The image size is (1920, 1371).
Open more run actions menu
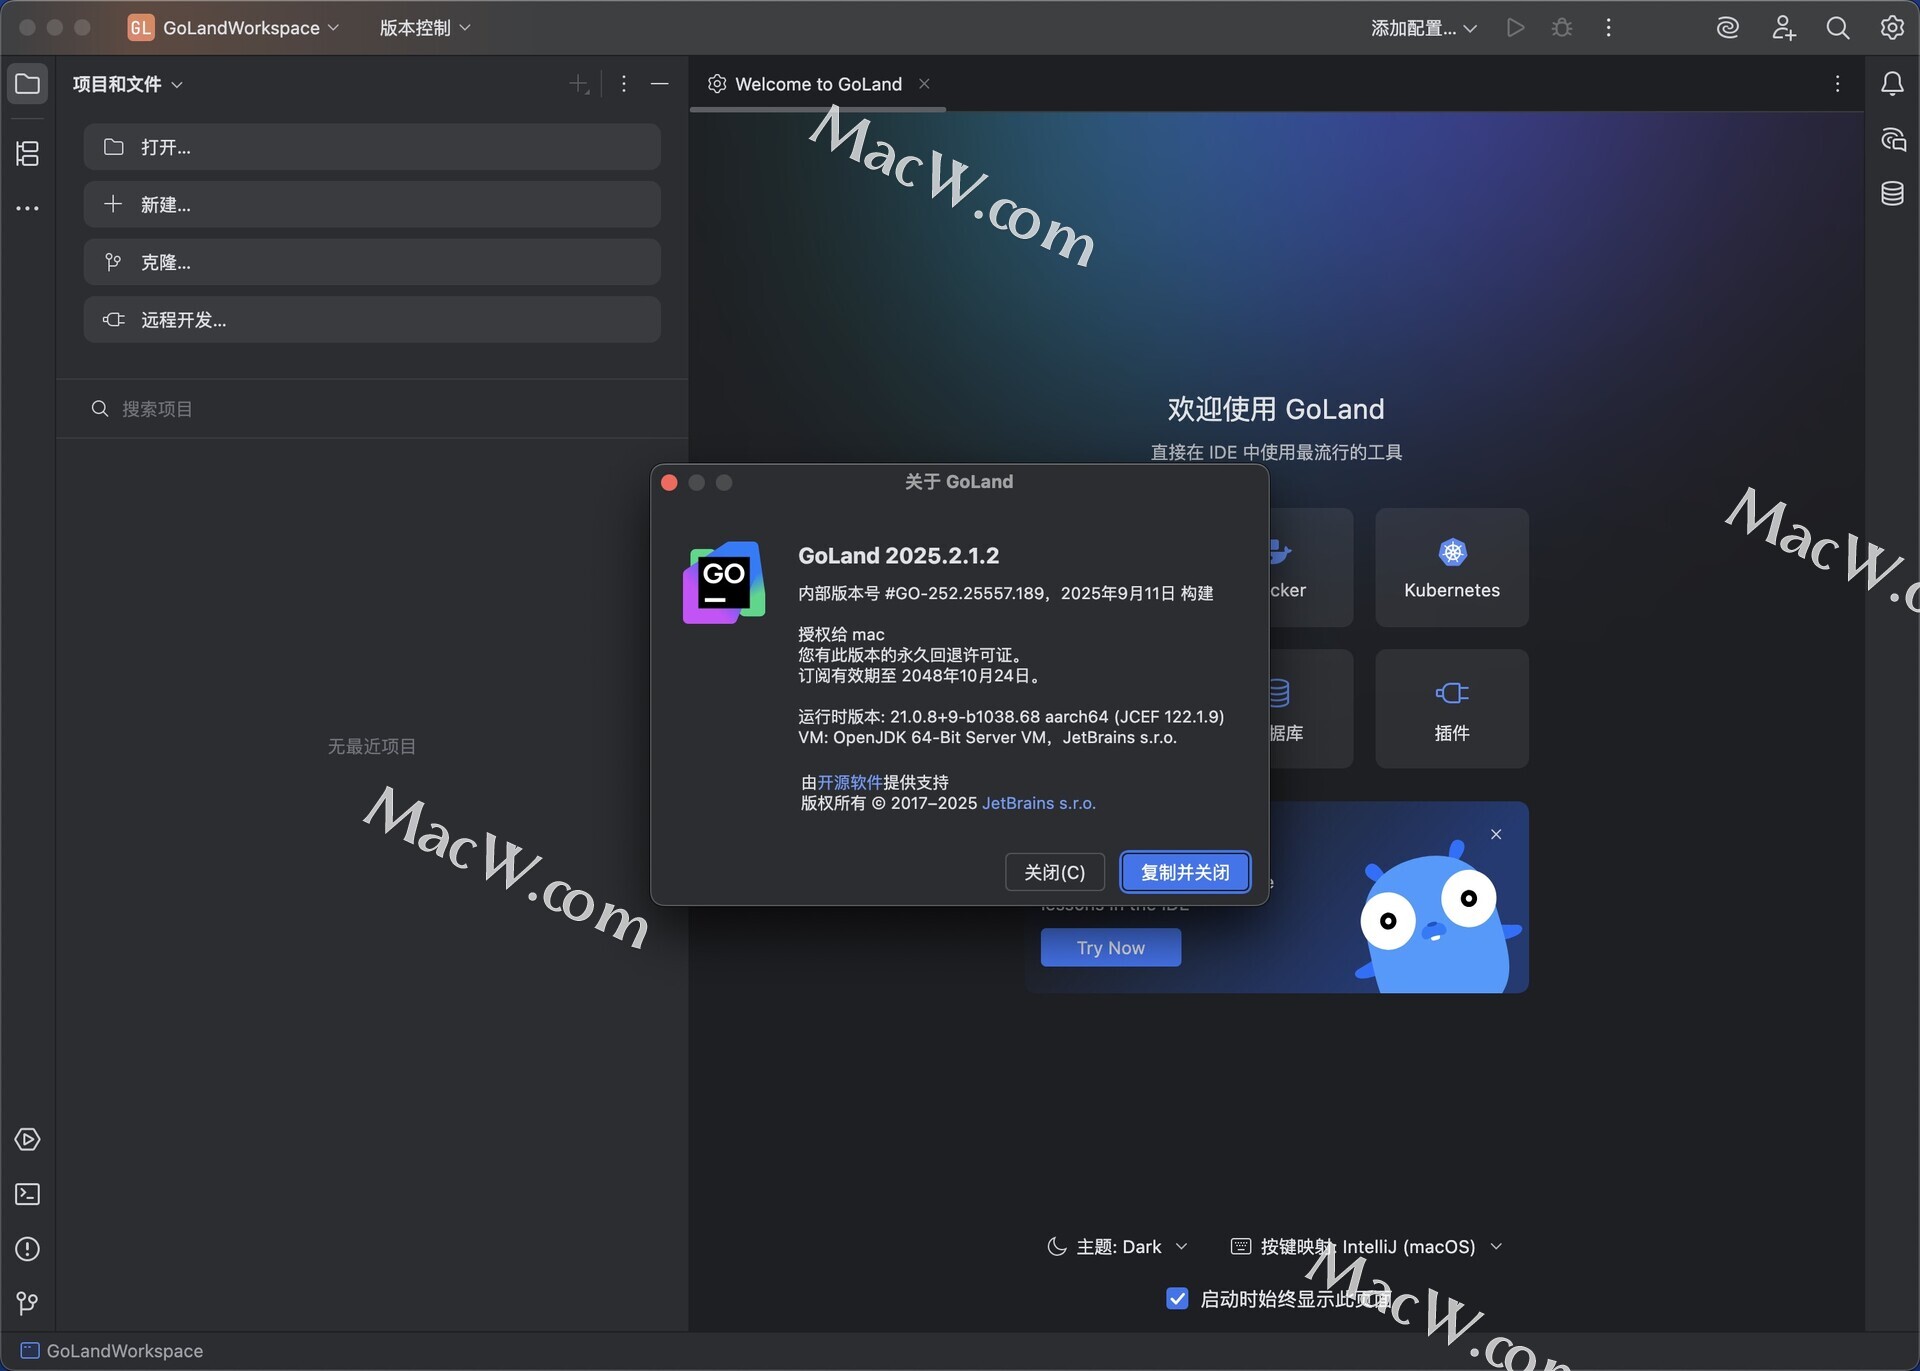(1608, 28)
